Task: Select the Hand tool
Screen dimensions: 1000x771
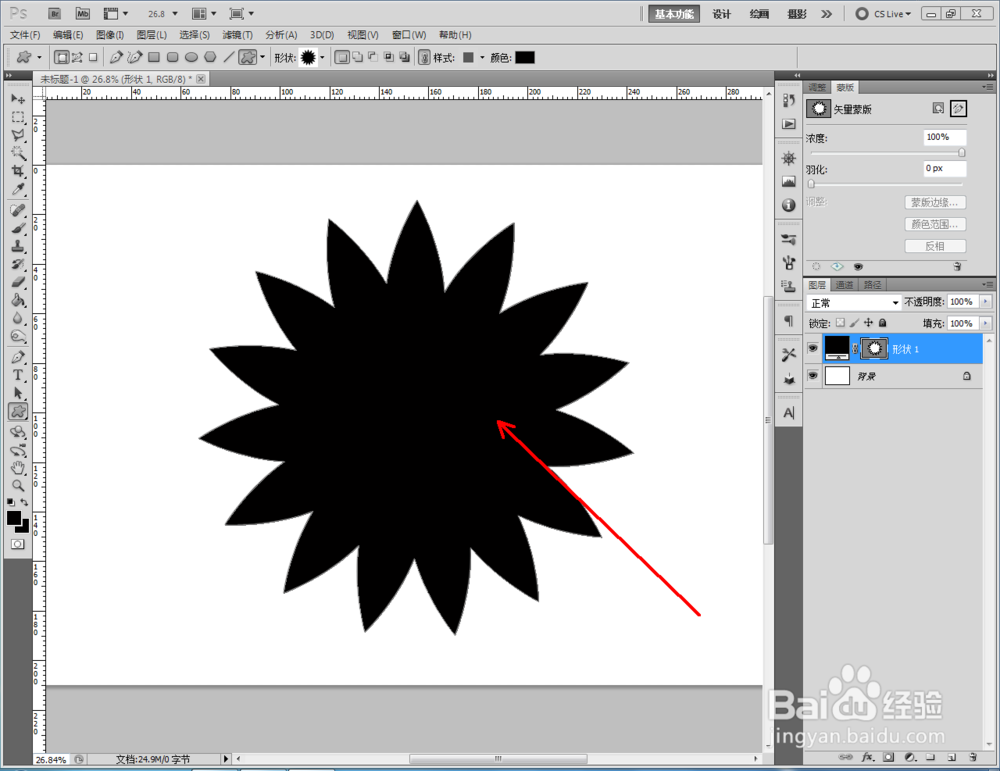Action: click(x=18, y=468)
